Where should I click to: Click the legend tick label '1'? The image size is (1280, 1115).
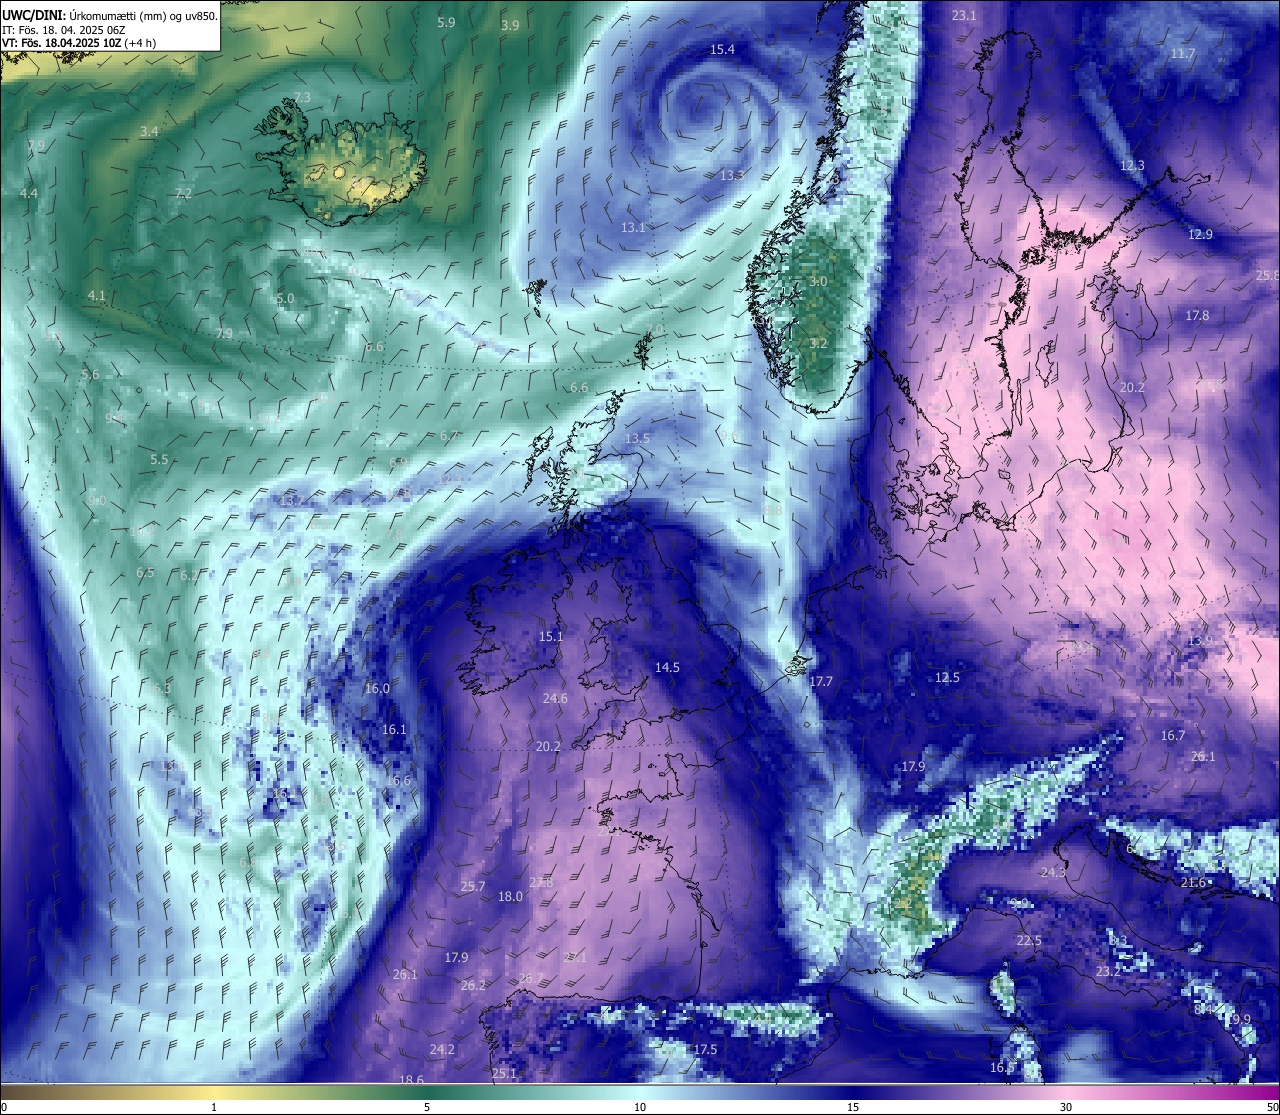point(214,1107)
